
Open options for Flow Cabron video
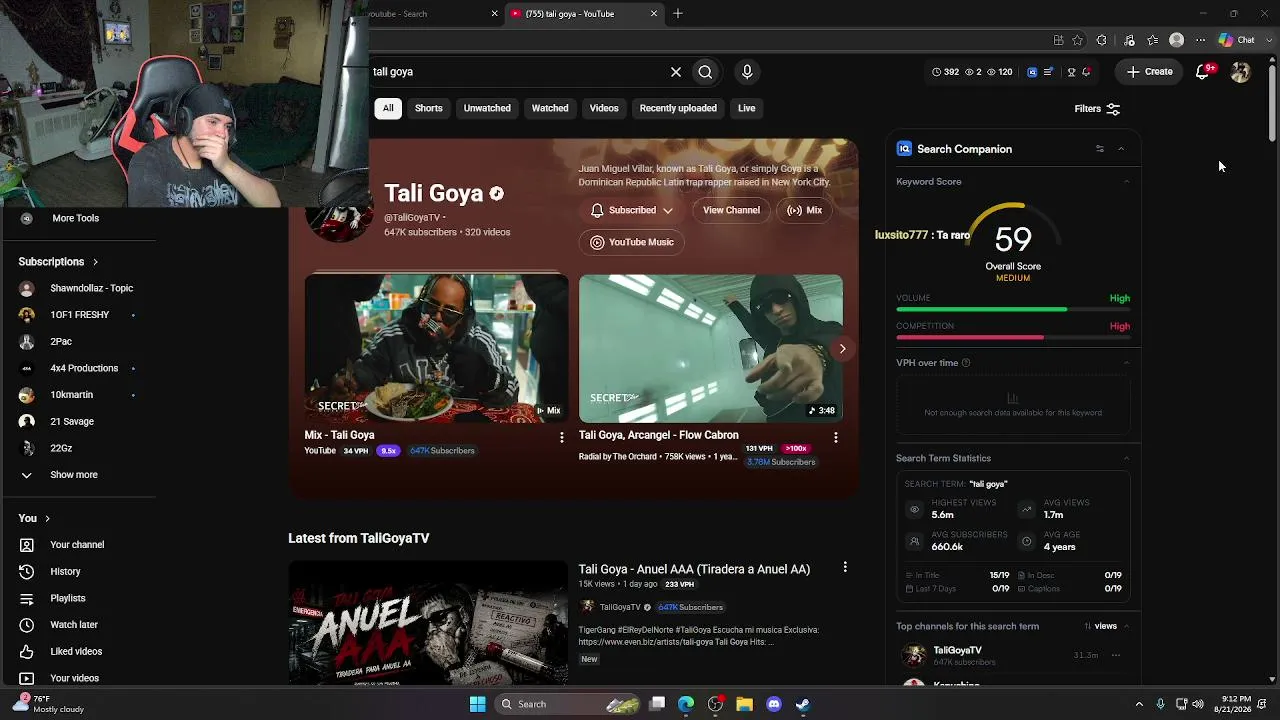(836, 437)
